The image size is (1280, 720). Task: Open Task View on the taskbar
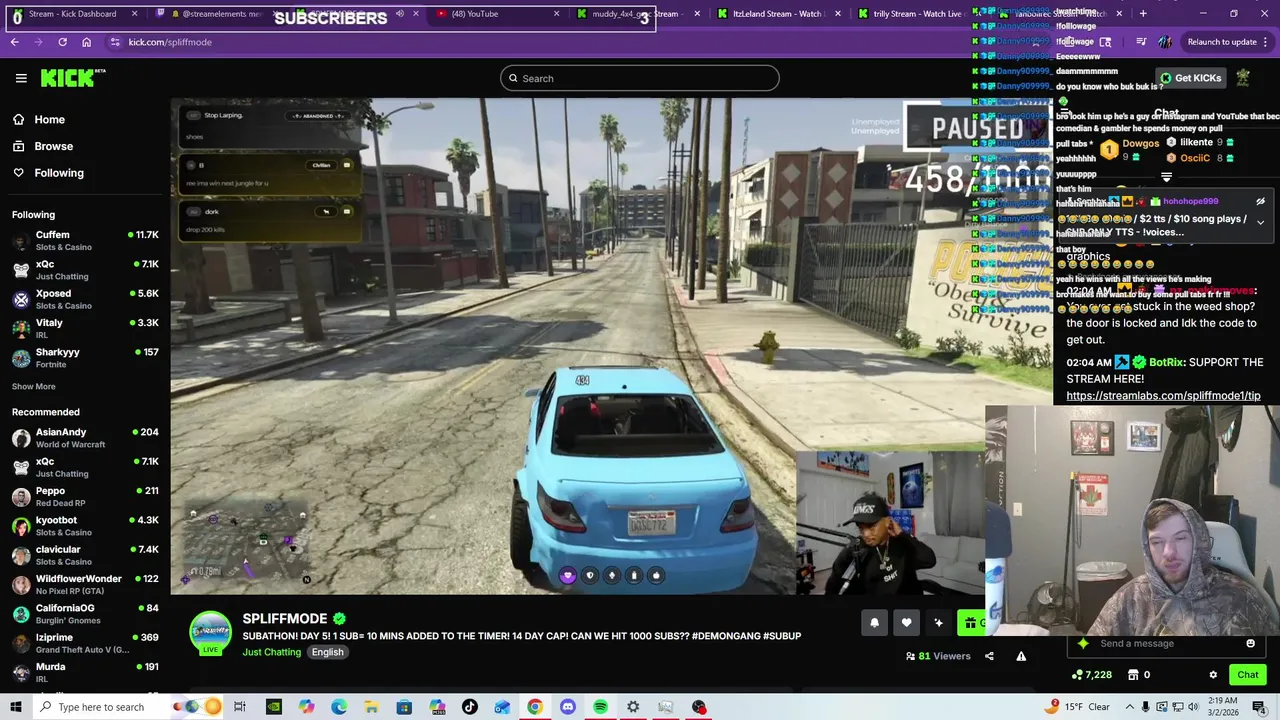[x=240, y=707]
